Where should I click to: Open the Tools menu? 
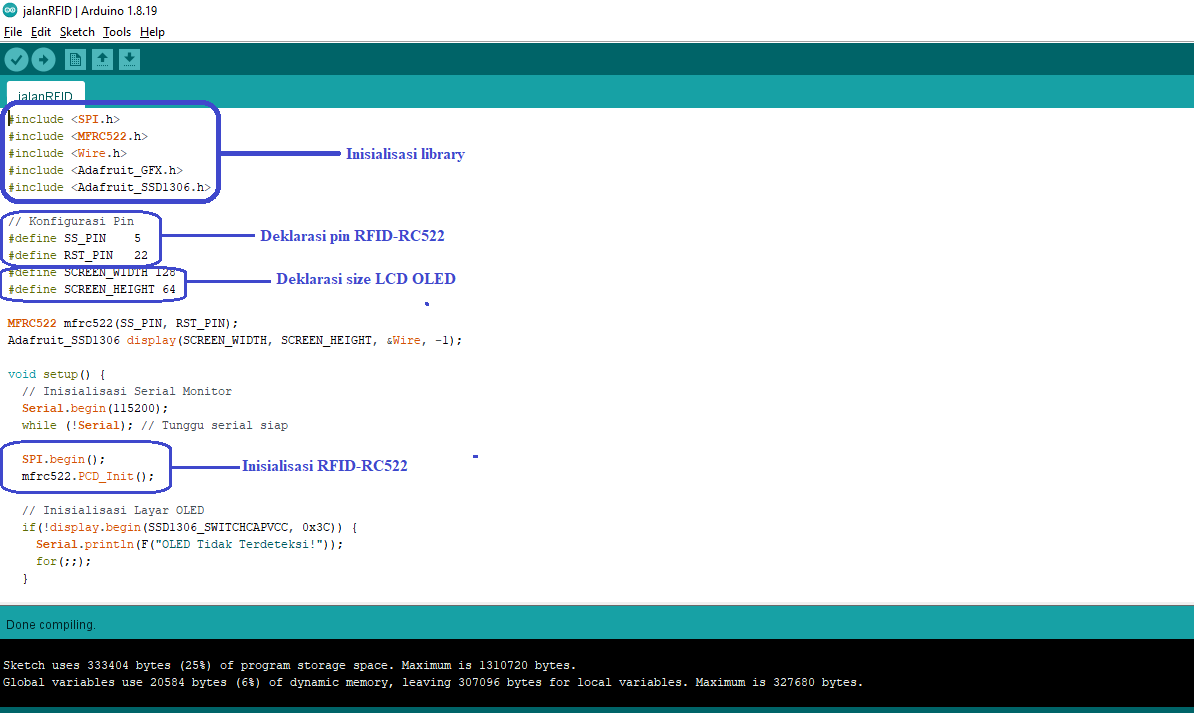[x=117, y=32]
